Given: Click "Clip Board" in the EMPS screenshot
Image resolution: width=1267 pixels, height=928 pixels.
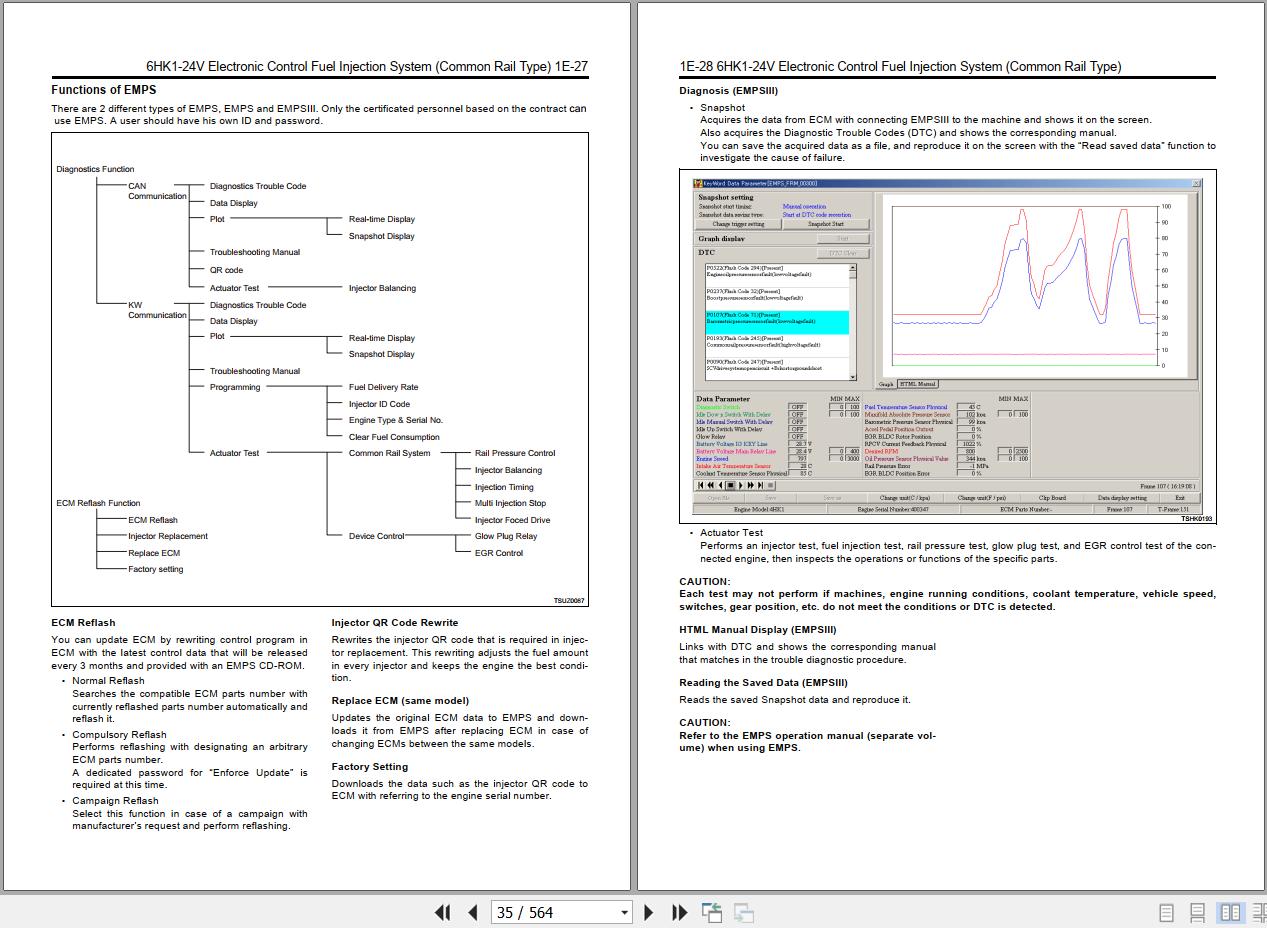Looking at the screenshot, I should click(x=1052, y=497).
